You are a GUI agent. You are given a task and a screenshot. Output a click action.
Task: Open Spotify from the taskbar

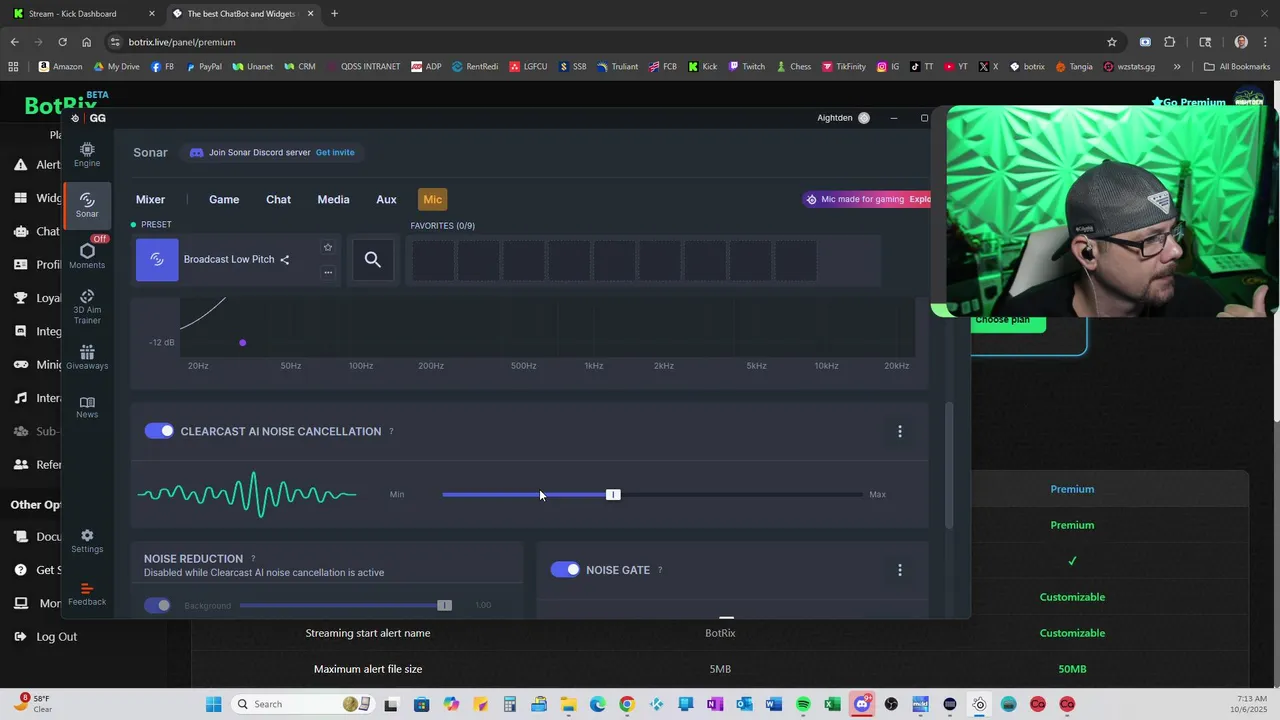point(803,704)
